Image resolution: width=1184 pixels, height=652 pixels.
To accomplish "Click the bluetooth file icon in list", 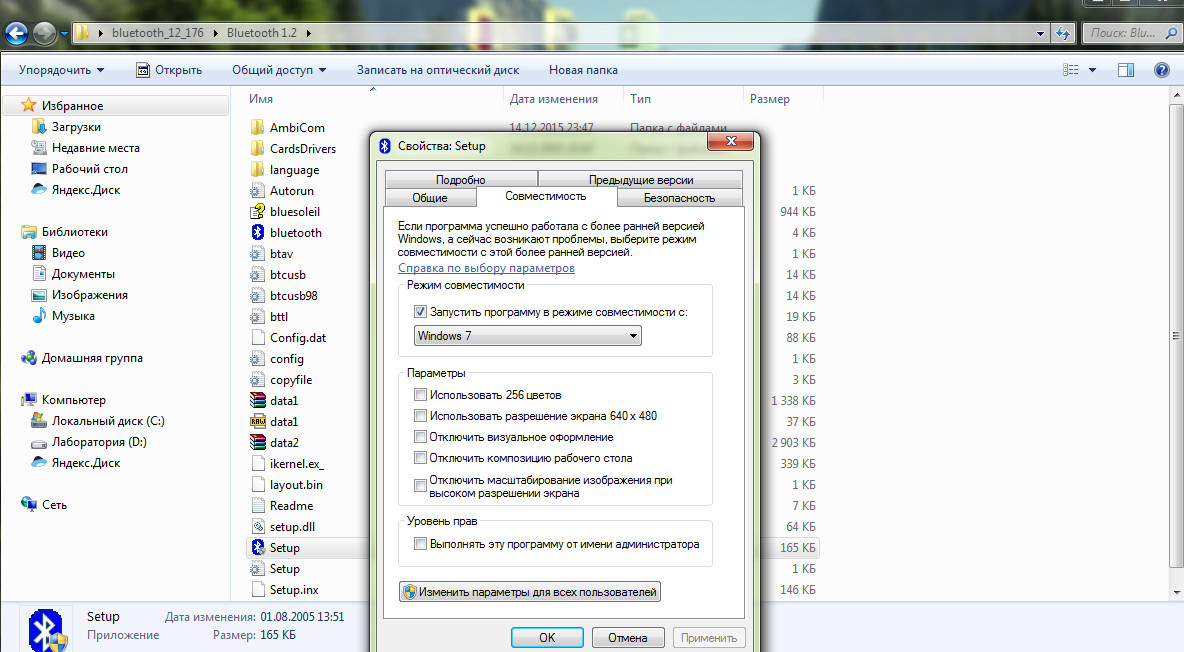I will coord(258,233).
